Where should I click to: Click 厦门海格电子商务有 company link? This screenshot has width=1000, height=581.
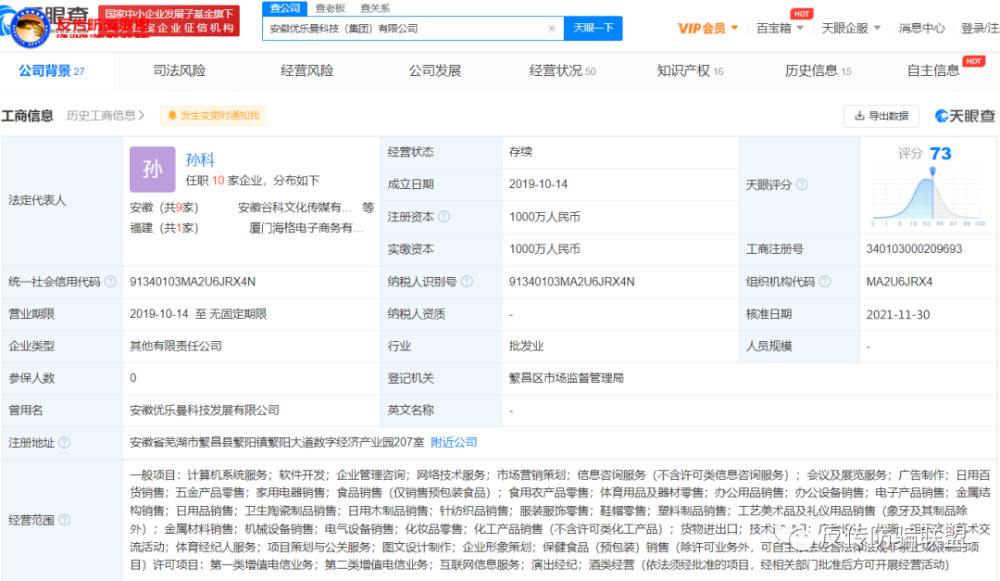coord(306,228)
